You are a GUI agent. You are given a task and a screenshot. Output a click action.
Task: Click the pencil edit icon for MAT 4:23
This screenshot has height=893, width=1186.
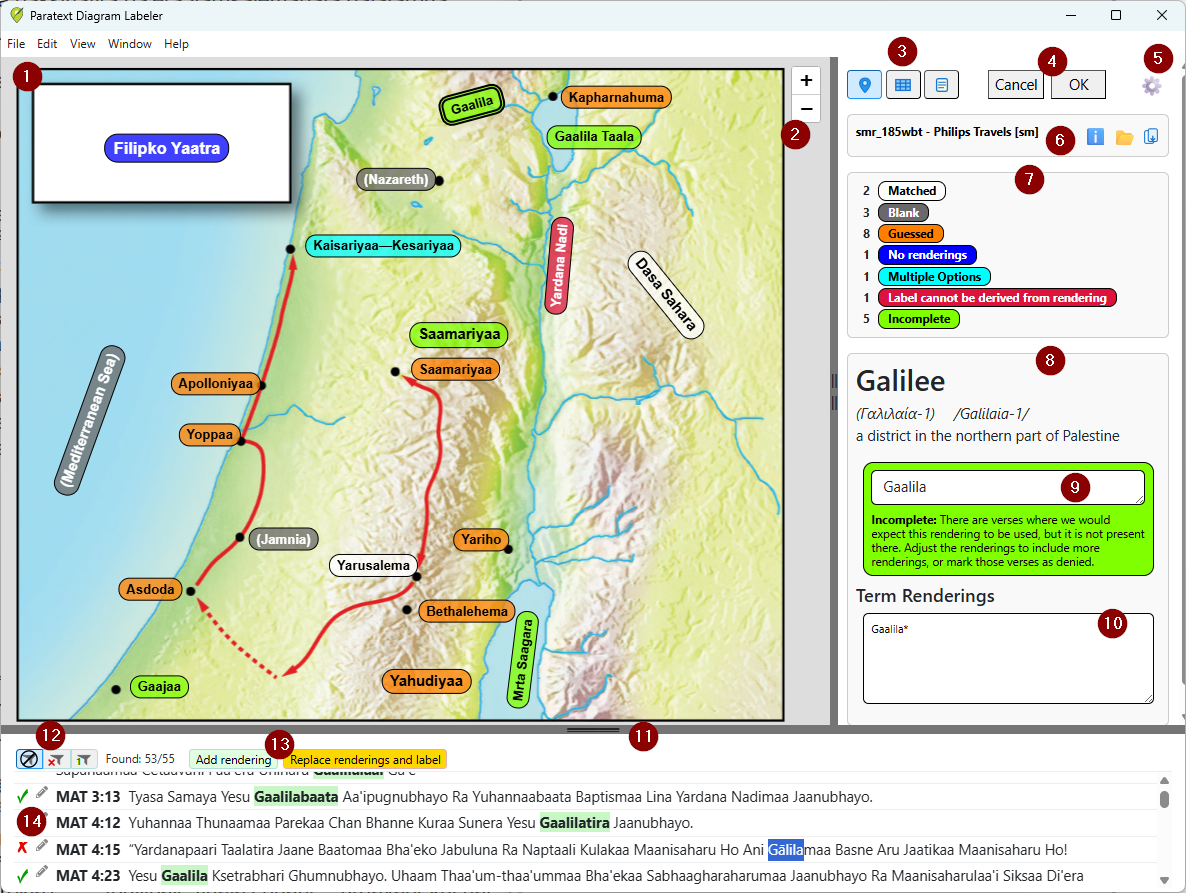(x=41, y=874)
